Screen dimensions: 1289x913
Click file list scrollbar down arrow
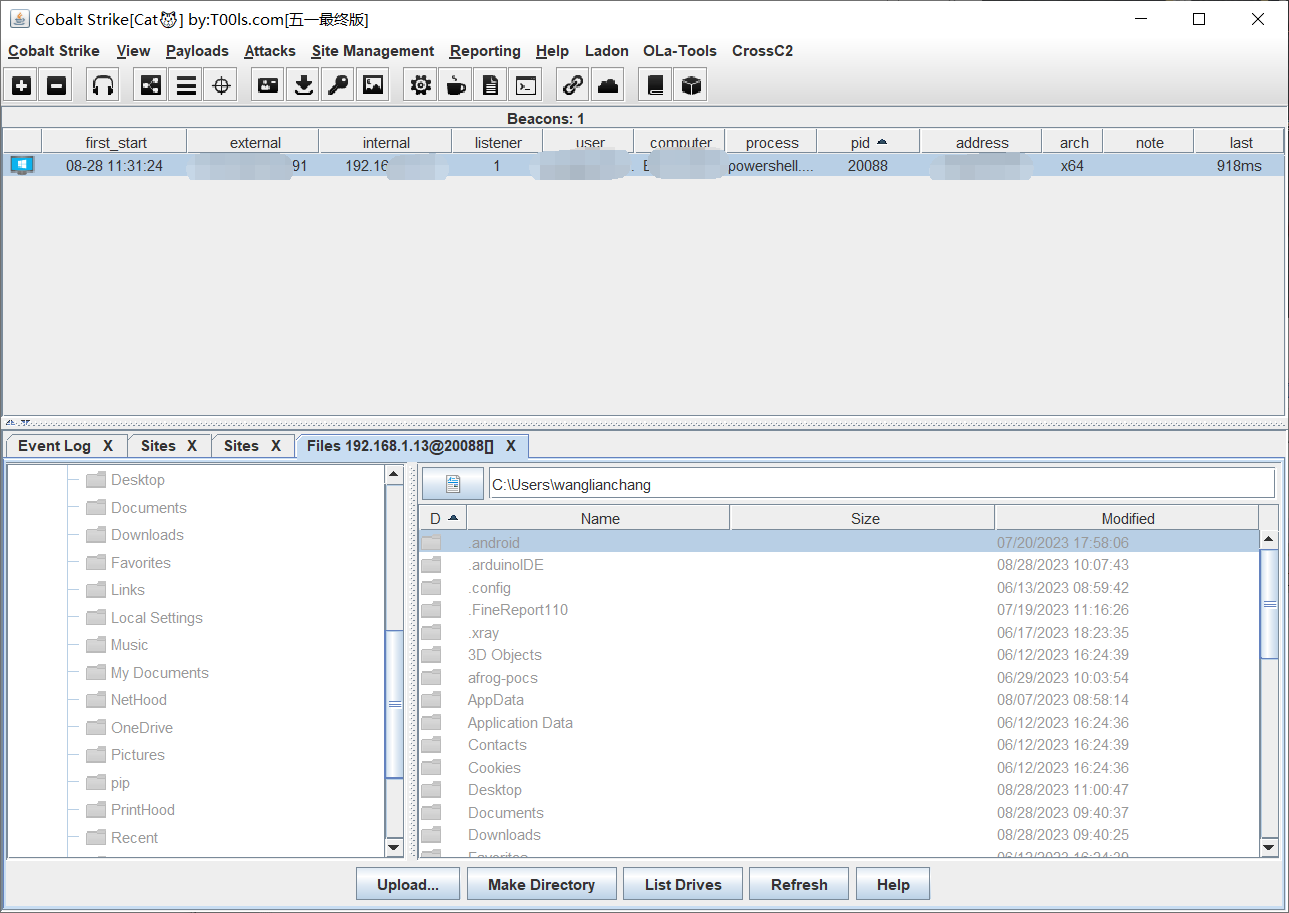tap(1269, 847)
